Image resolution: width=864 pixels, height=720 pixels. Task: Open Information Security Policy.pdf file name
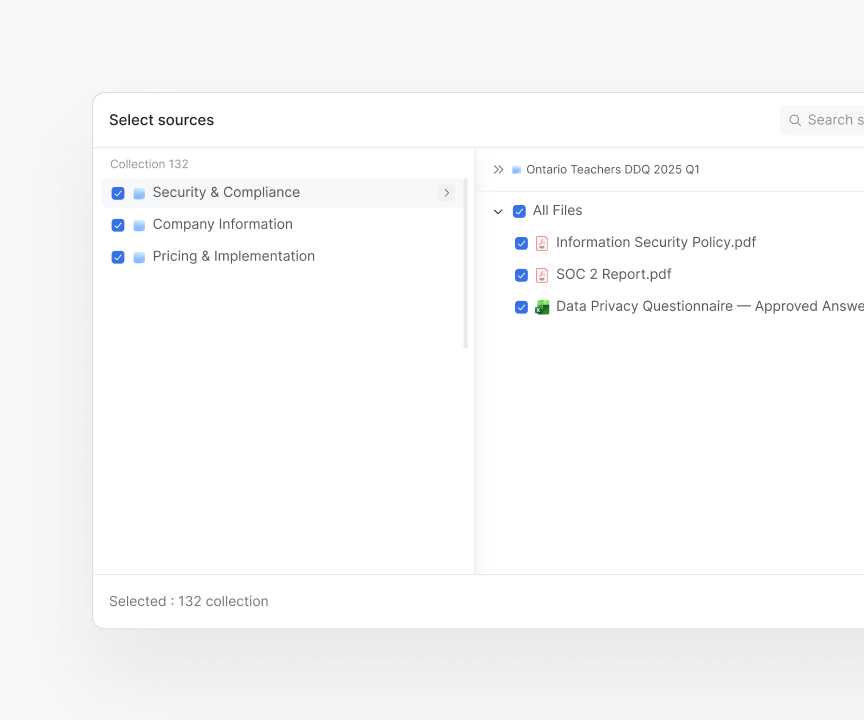(656, 242)
